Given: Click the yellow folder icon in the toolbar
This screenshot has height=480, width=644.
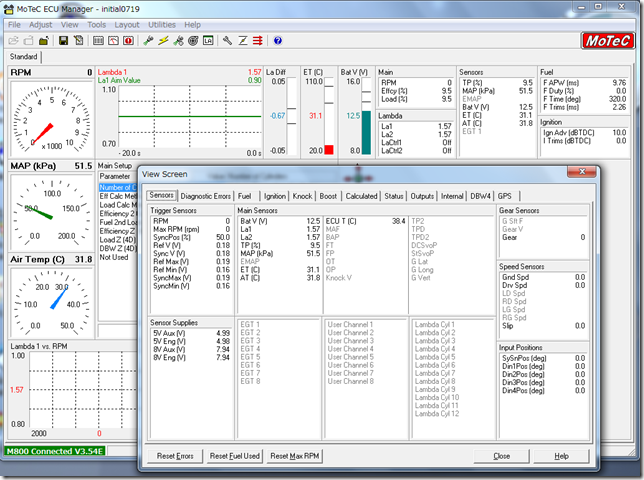Looking at the screenshot, I should coord(44,41).
